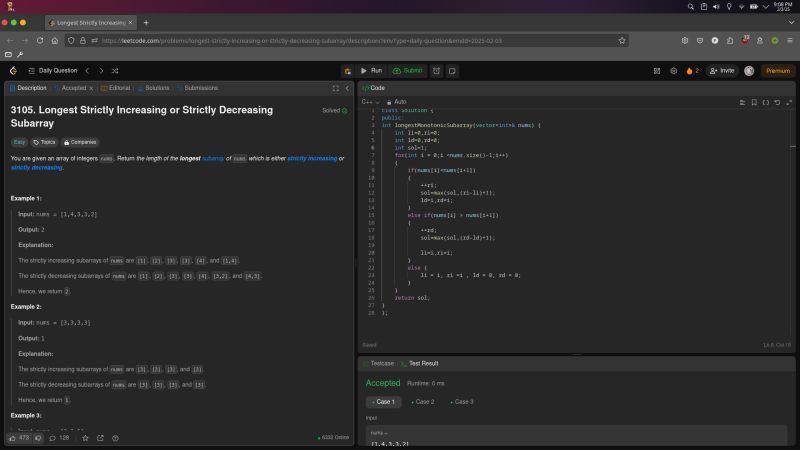The height and width of the screenshot is (450, 800).
Task: List all tabs dropdown arrow
Action: 791,23
